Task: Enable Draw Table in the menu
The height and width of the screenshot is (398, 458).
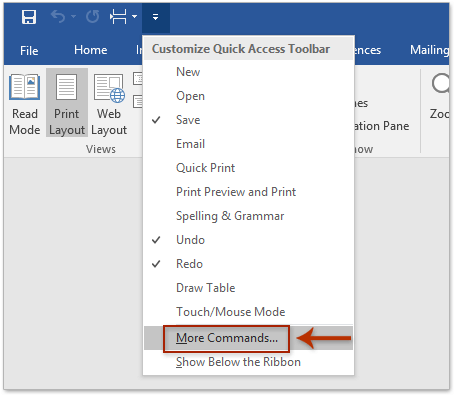Action: tap(248, 288)
